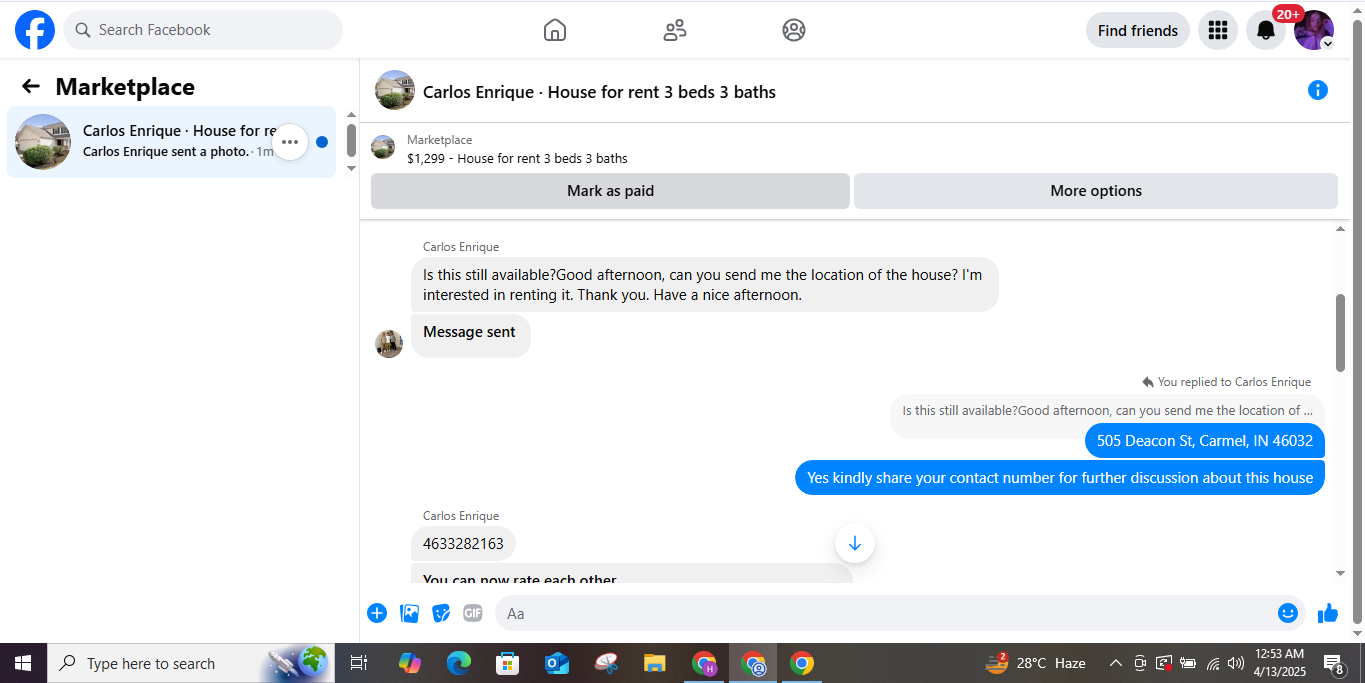Click the chat scrollbar up arrow
This screenshot has height=683, width=1365.
1341,229
